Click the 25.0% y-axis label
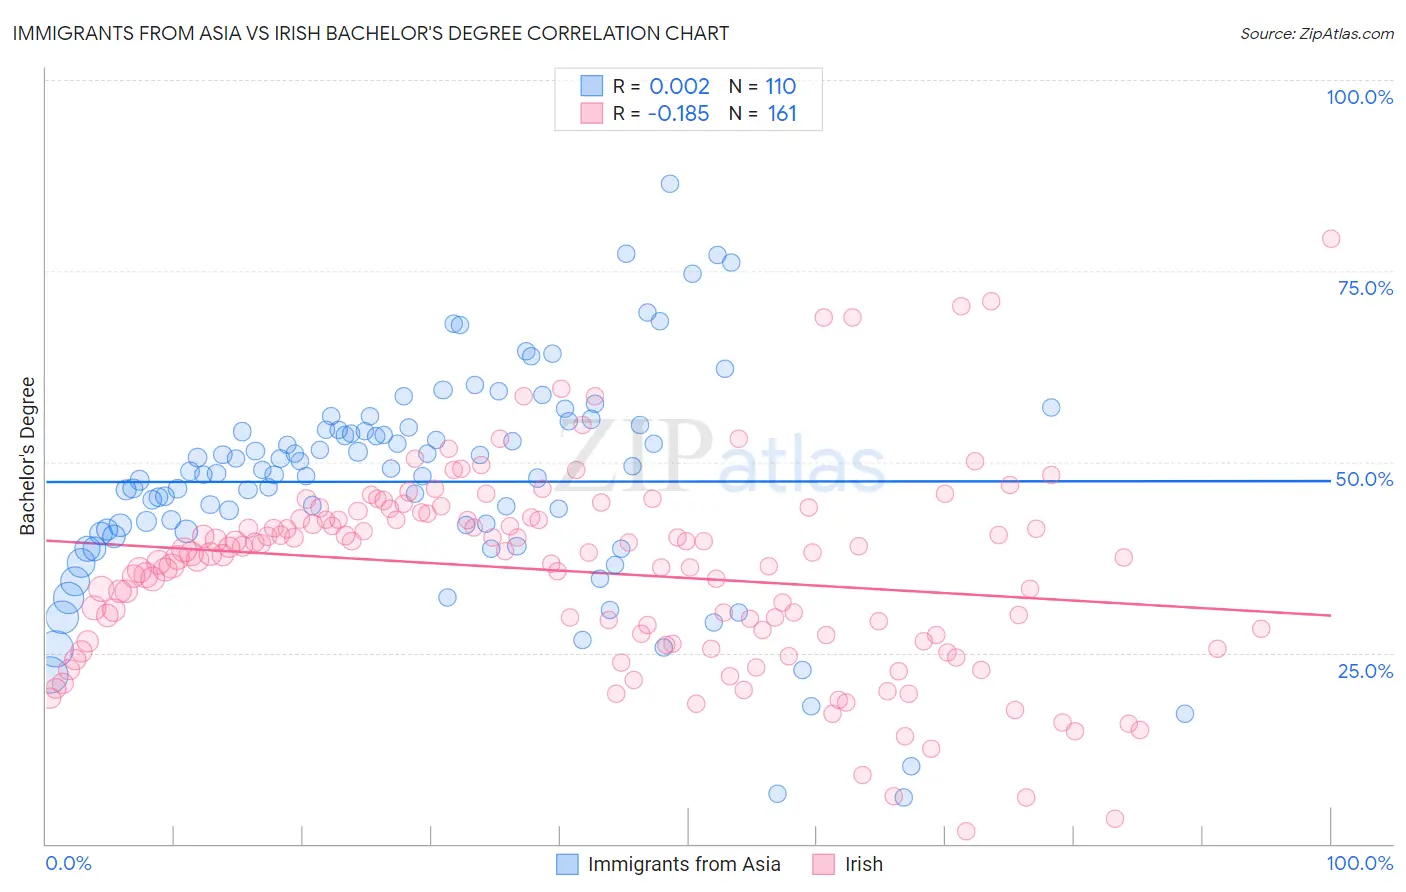 tap(1365, 670)
